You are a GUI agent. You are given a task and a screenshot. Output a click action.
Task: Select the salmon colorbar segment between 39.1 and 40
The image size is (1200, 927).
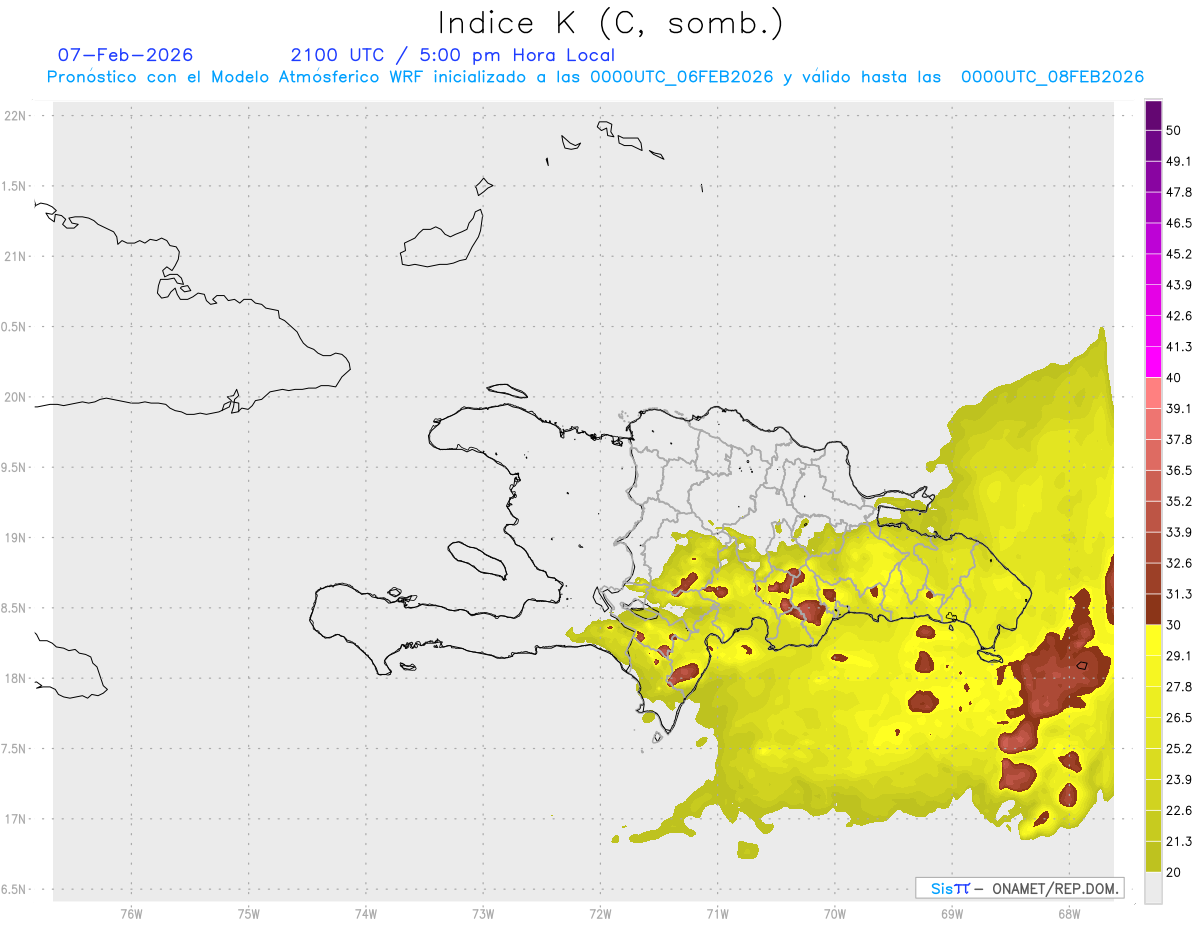(x=1153, y=393)
